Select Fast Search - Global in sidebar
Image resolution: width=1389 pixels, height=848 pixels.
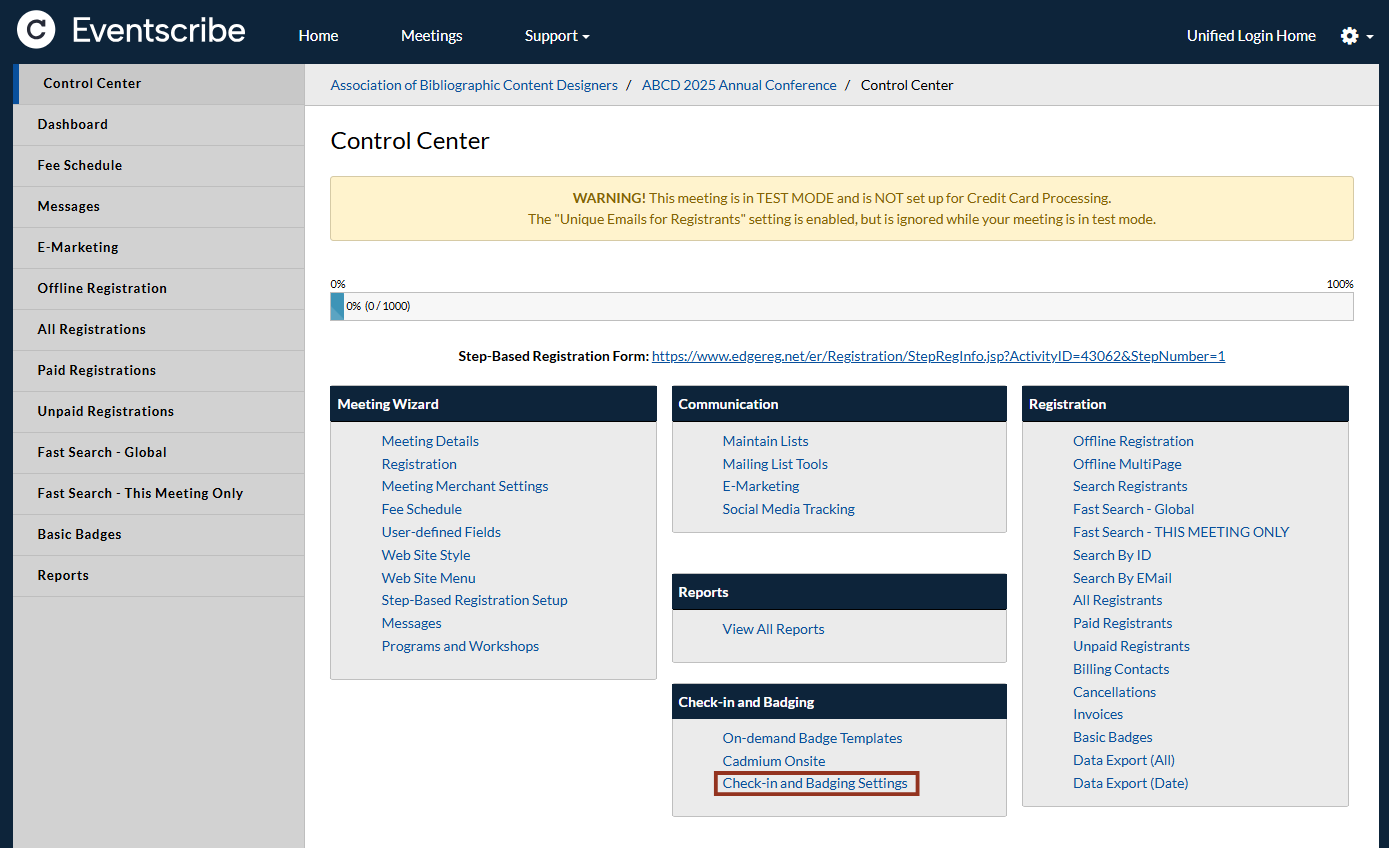(159, 453)
